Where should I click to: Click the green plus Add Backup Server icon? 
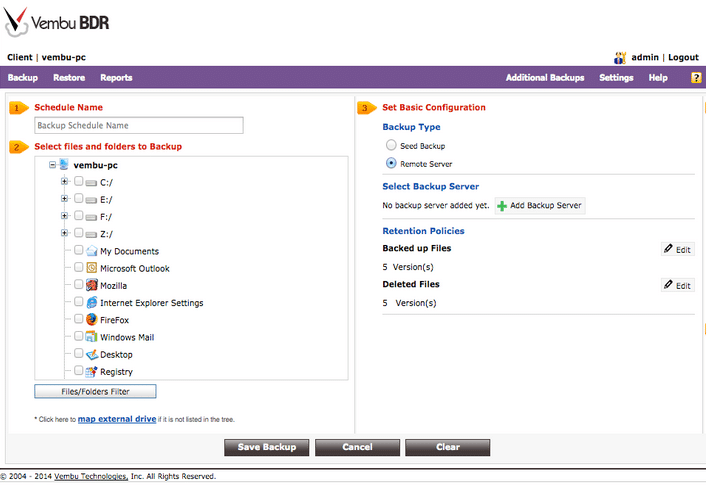[501, 206]
